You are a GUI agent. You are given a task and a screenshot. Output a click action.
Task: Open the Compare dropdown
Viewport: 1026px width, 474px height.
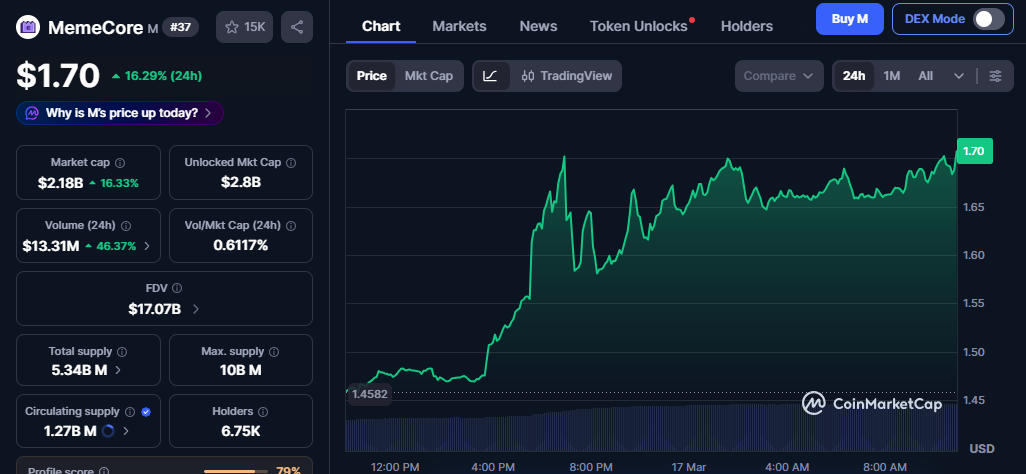click(x=779, y=76)
